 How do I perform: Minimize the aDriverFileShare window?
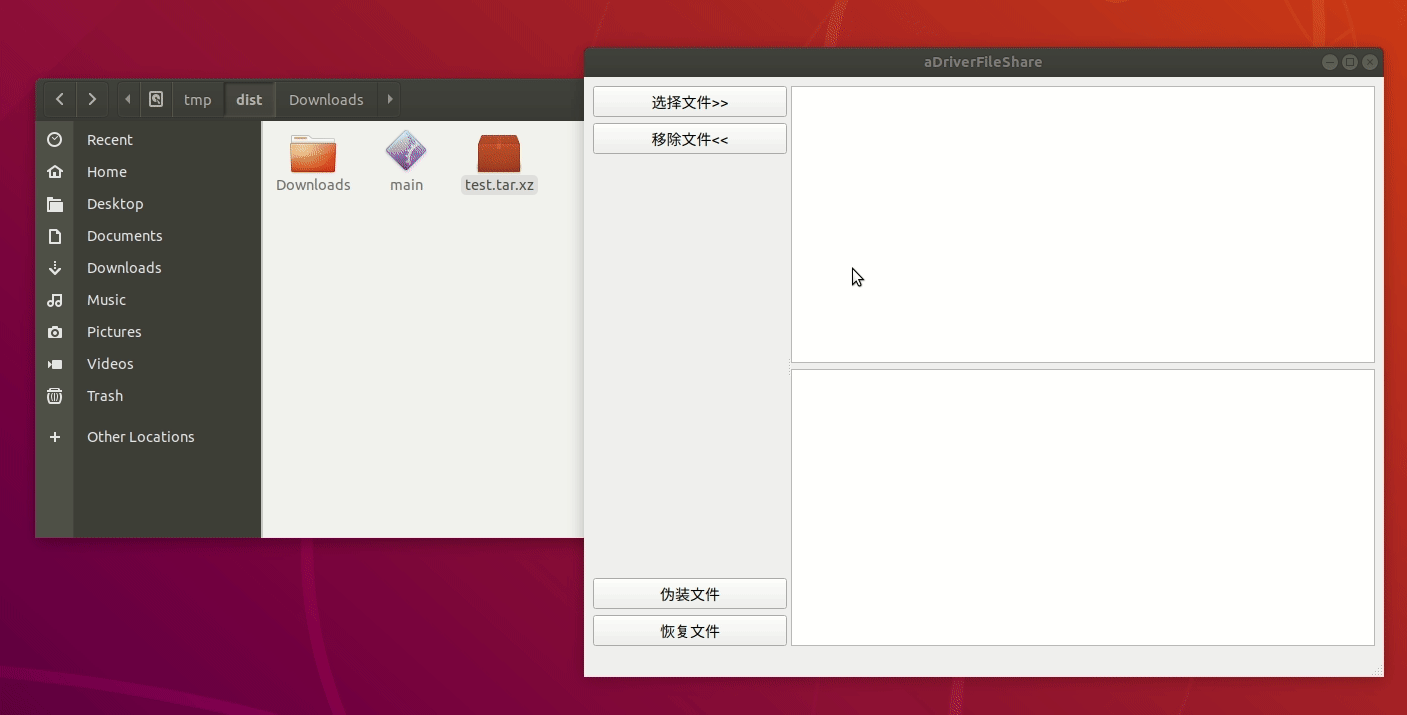1329,62
